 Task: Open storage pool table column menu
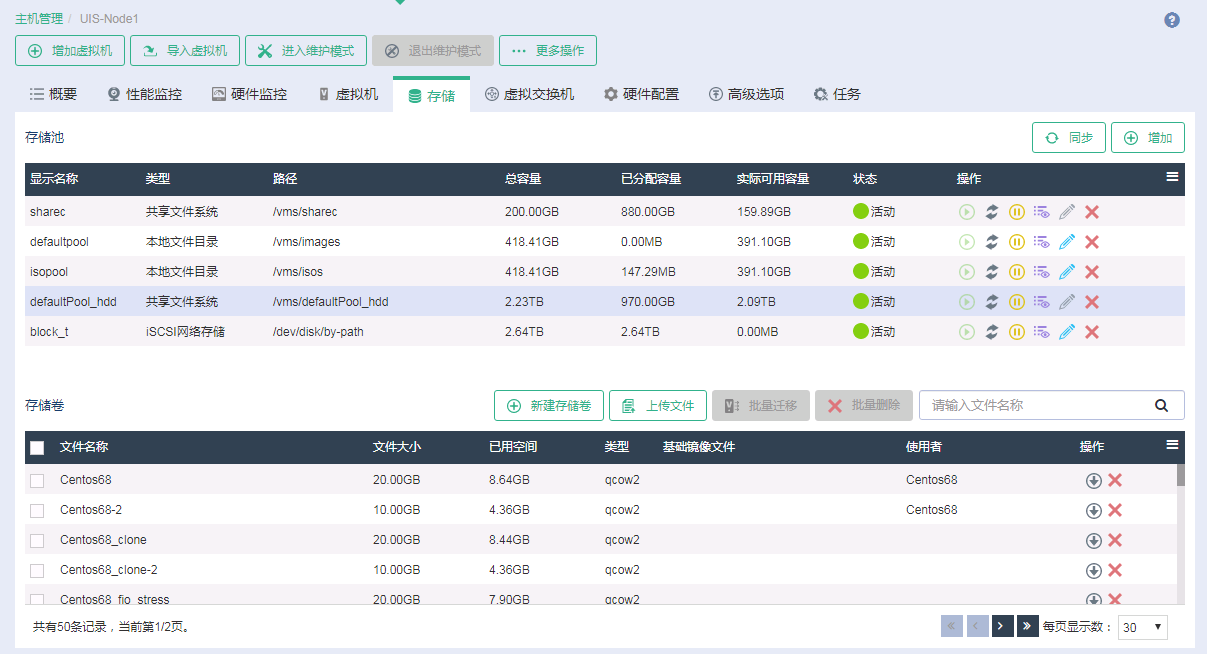tap(1172, 177)
